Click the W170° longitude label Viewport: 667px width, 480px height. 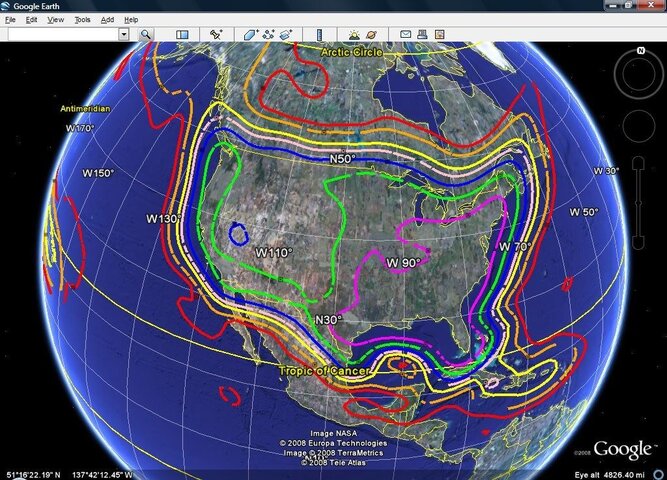point(80,128)
